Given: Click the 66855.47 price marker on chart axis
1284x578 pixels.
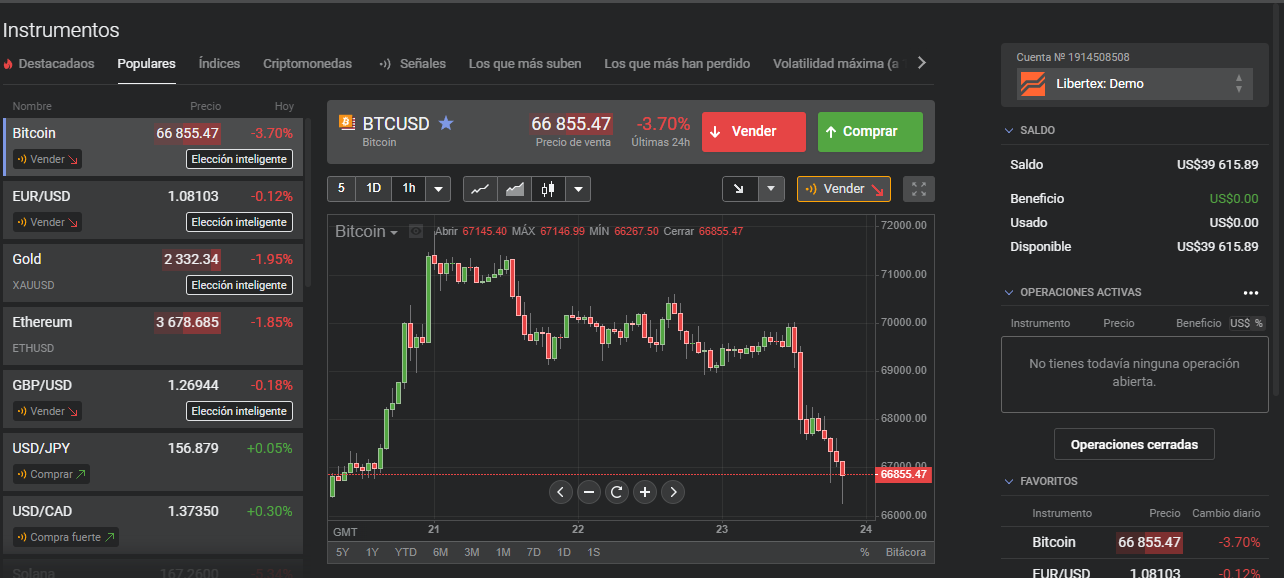Looking at the screenshot, I should pos(904,474).
